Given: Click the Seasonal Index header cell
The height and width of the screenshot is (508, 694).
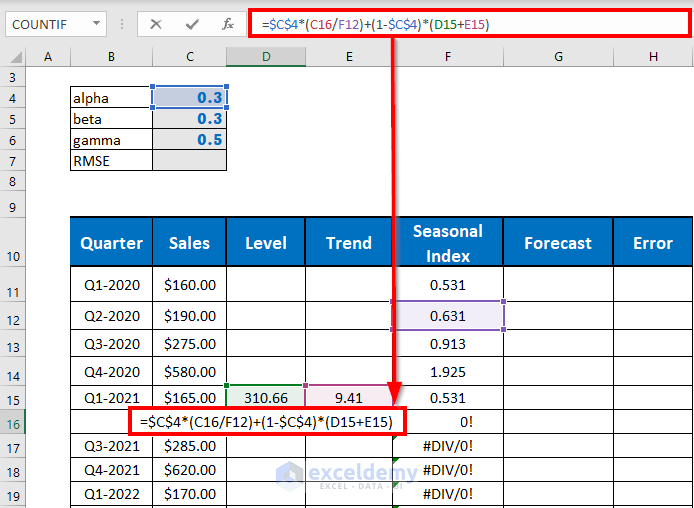Looking at the screenshot, I should [x=448, y=243].
